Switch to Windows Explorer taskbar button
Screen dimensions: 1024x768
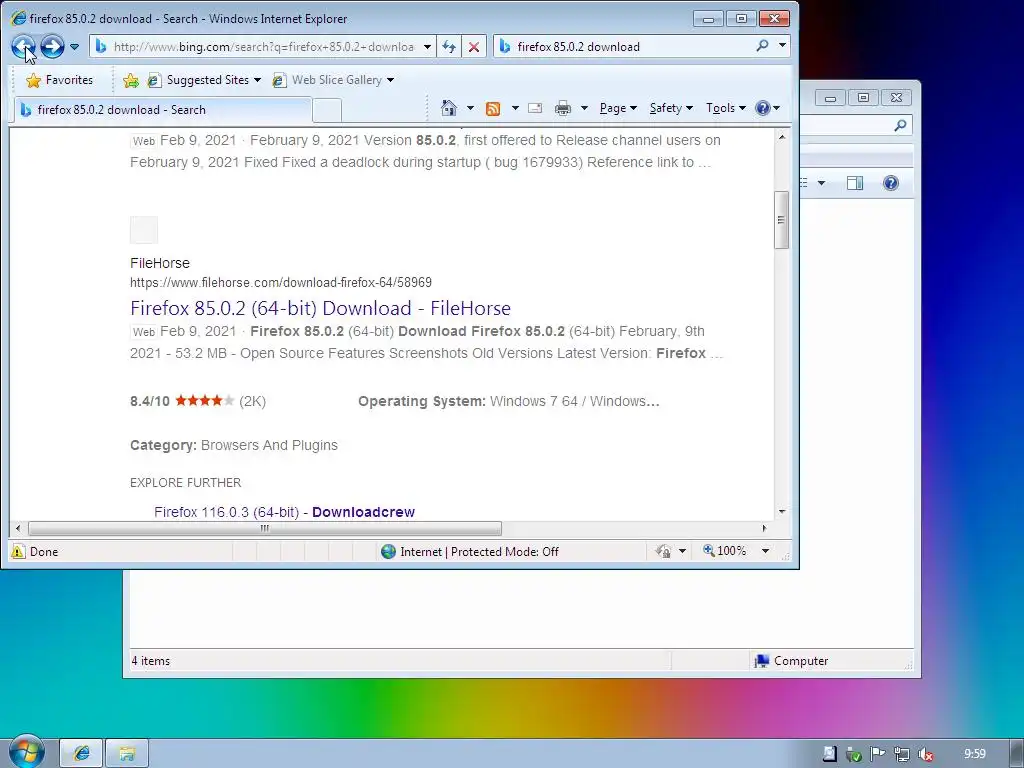point(127,753)
